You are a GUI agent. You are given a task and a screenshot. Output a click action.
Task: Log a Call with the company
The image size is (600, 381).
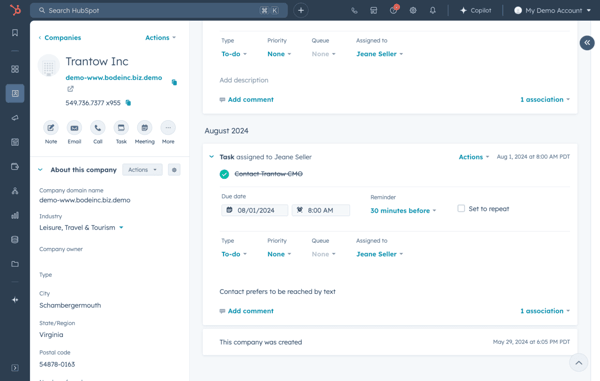coord(98,128)
